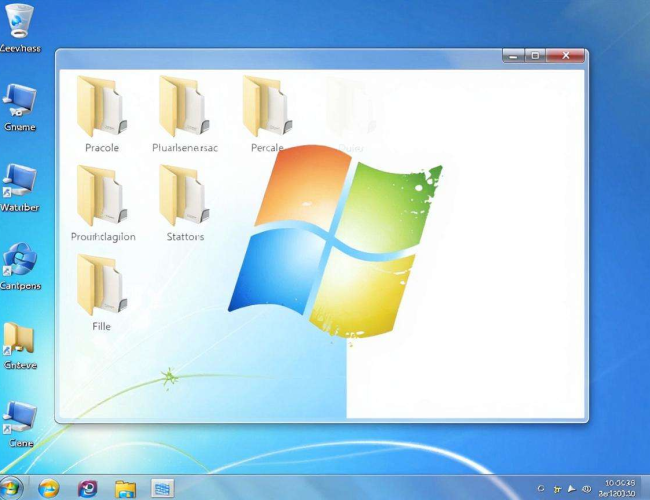Open the Start menu orb
Viewport: 650px width, 500px height.
[10, 488]
